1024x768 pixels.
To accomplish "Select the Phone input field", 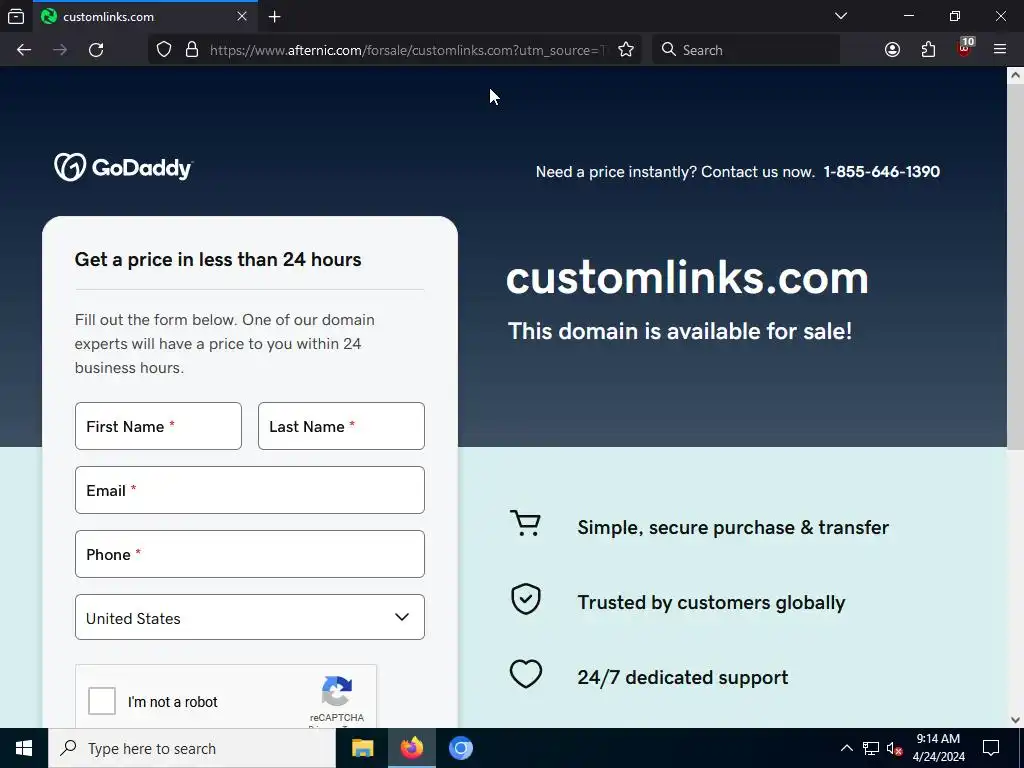I will [249, 554].
